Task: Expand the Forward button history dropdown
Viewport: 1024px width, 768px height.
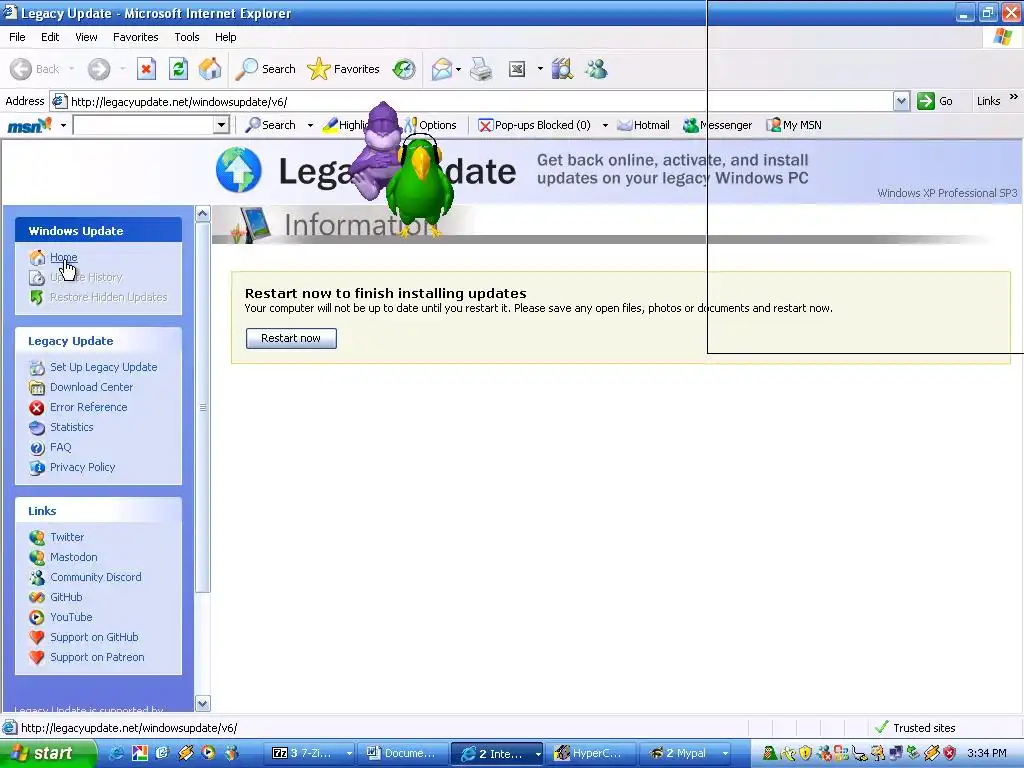Action: tap(122, 69)
